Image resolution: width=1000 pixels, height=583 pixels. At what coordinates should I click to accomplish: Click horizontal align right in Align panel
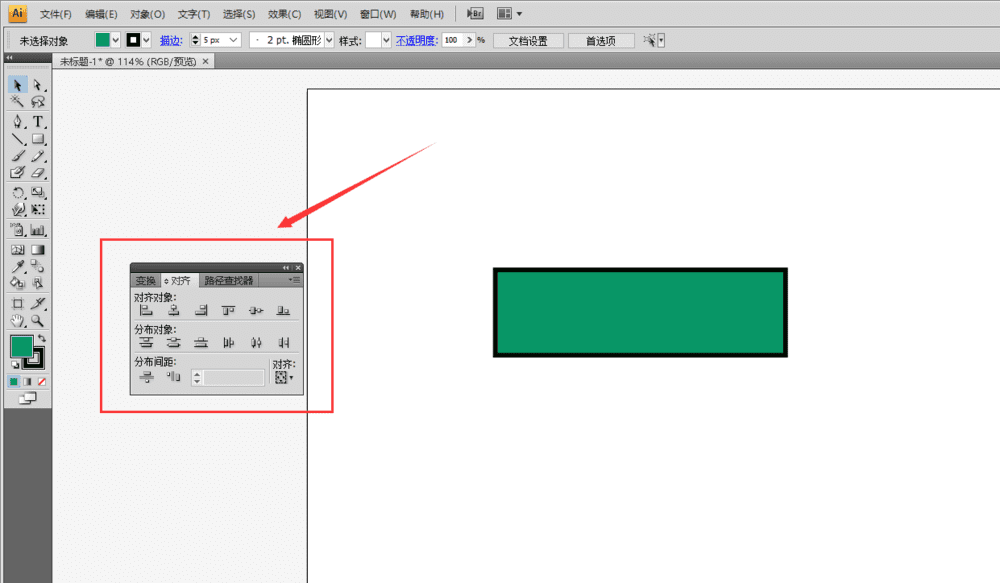[201, 311]
